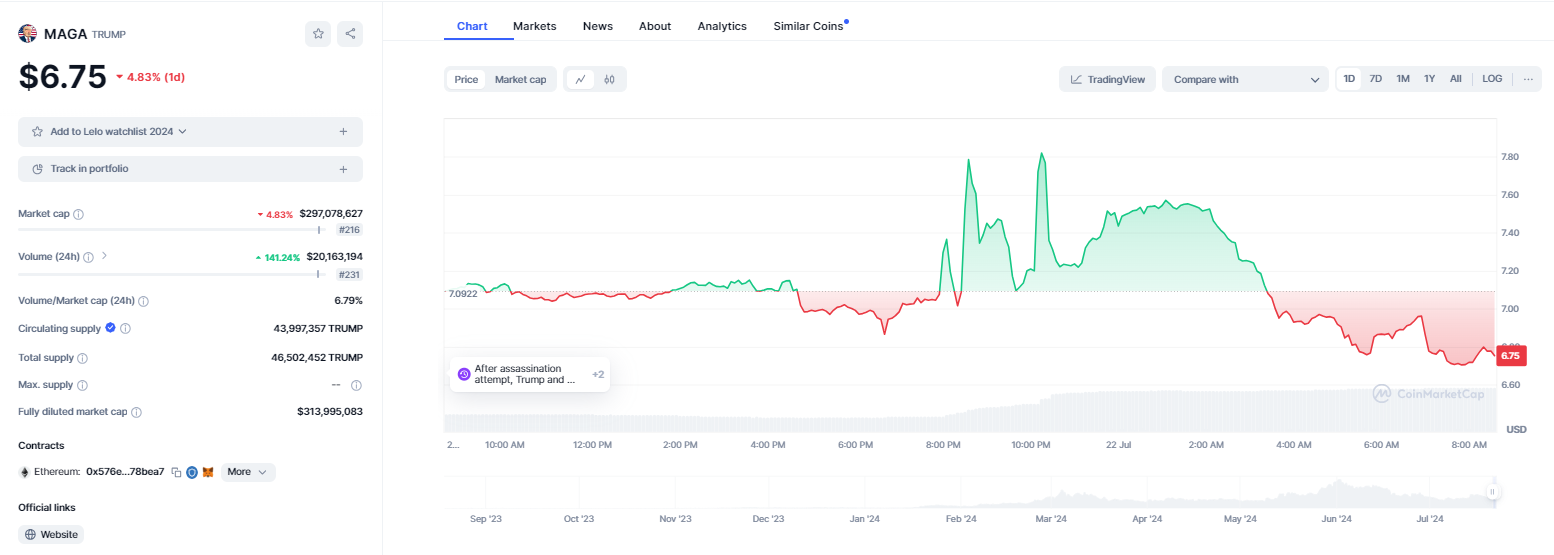Open the About tab

(x=655, y=26)
